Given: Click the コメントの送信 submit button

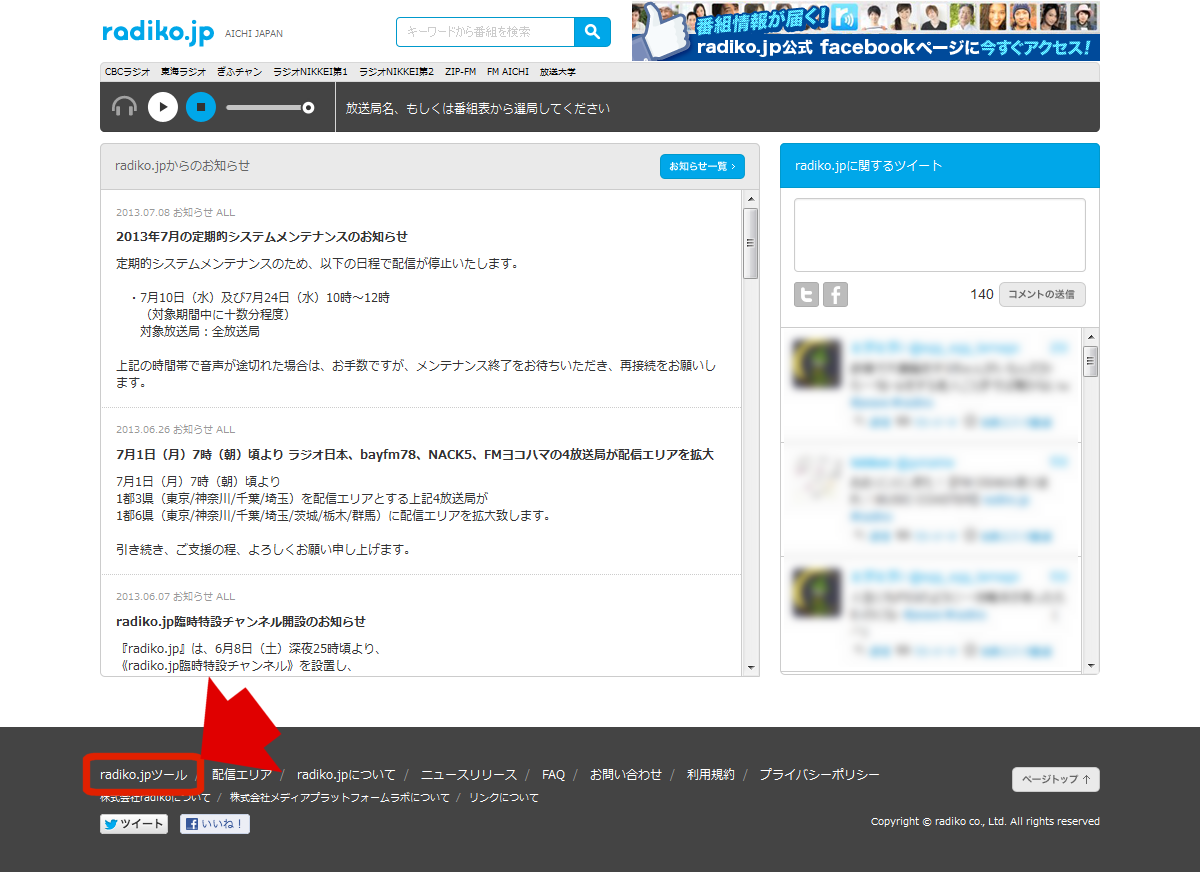Looking at the screenshot, I should click(1042, 294).
